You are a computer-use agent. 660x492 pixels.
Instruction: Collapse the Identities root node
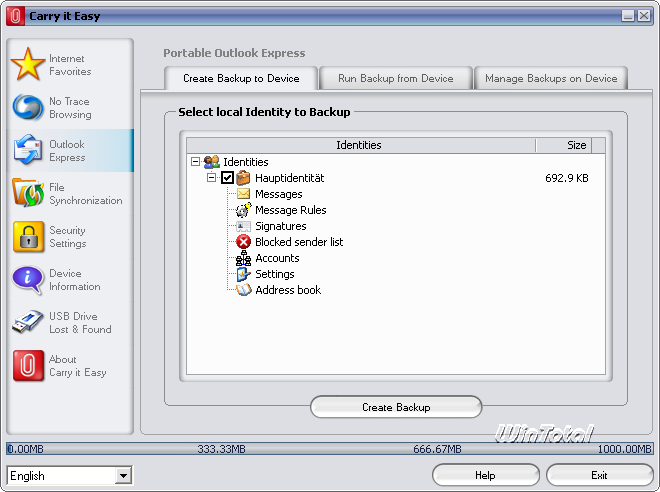(195, 162)
